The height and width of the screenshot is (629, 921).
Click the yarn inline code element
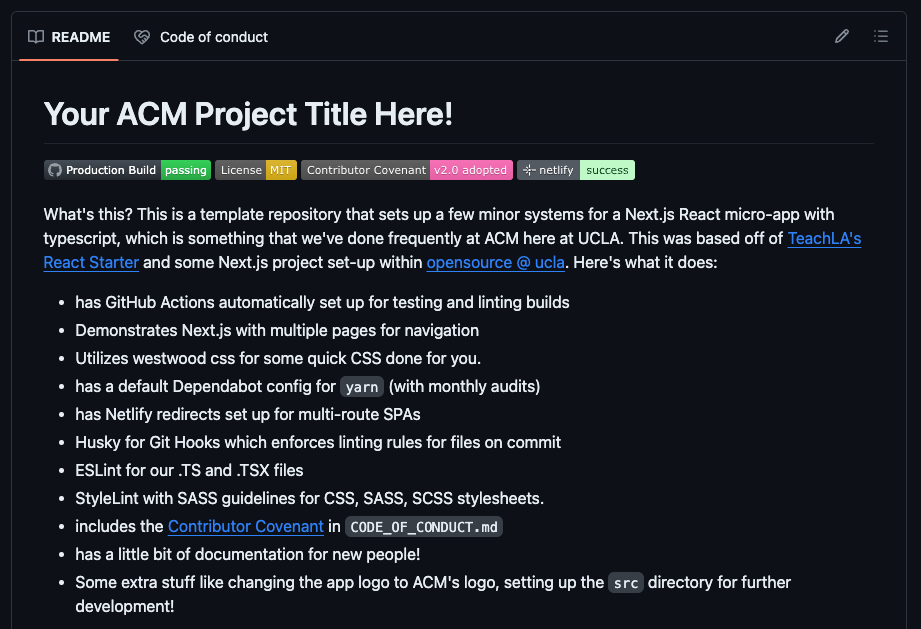pyautogui.click(x=361, y=386)
